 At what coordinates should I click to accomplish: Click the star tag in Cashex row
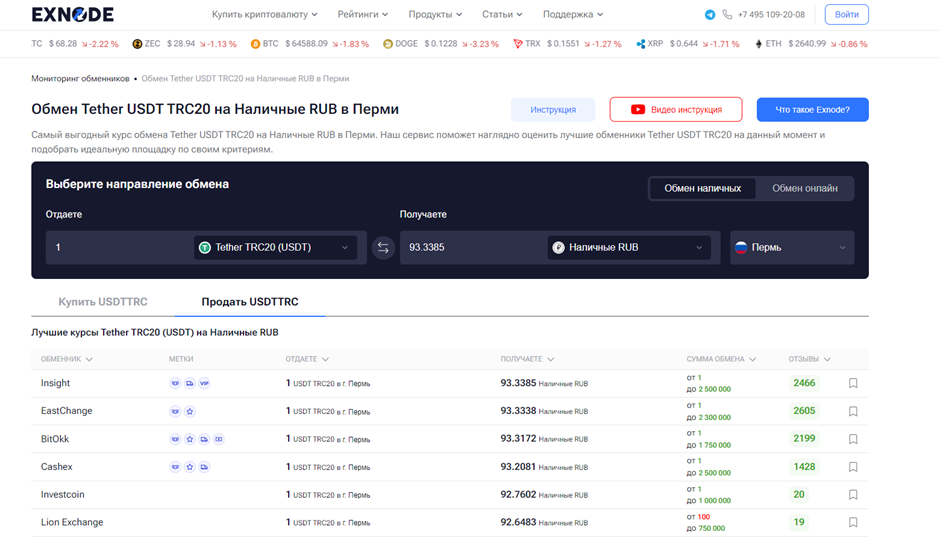click(x=189, y=467)
